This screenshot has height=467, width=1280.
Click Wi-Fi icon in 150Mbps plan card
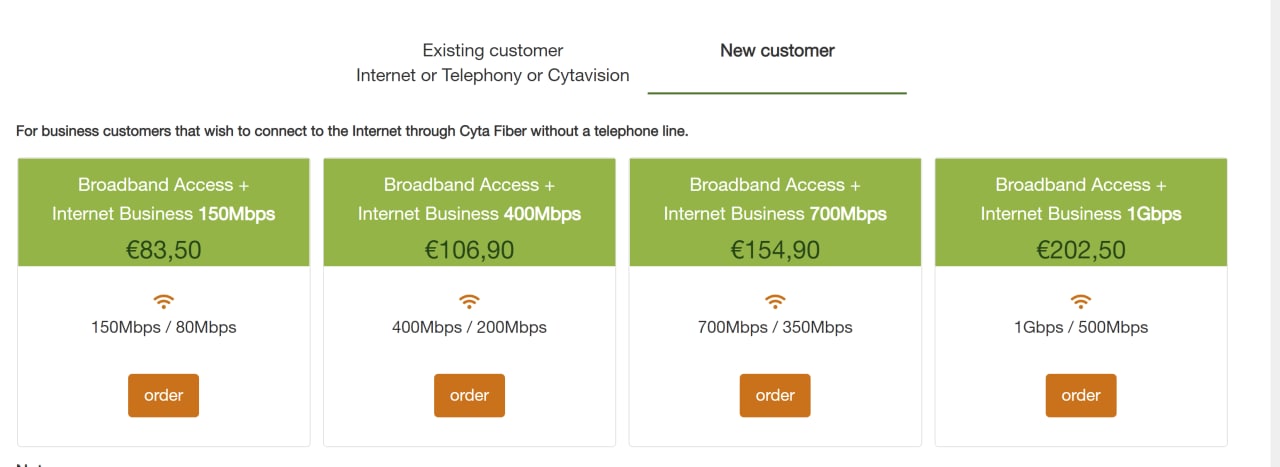pos(164,301)
